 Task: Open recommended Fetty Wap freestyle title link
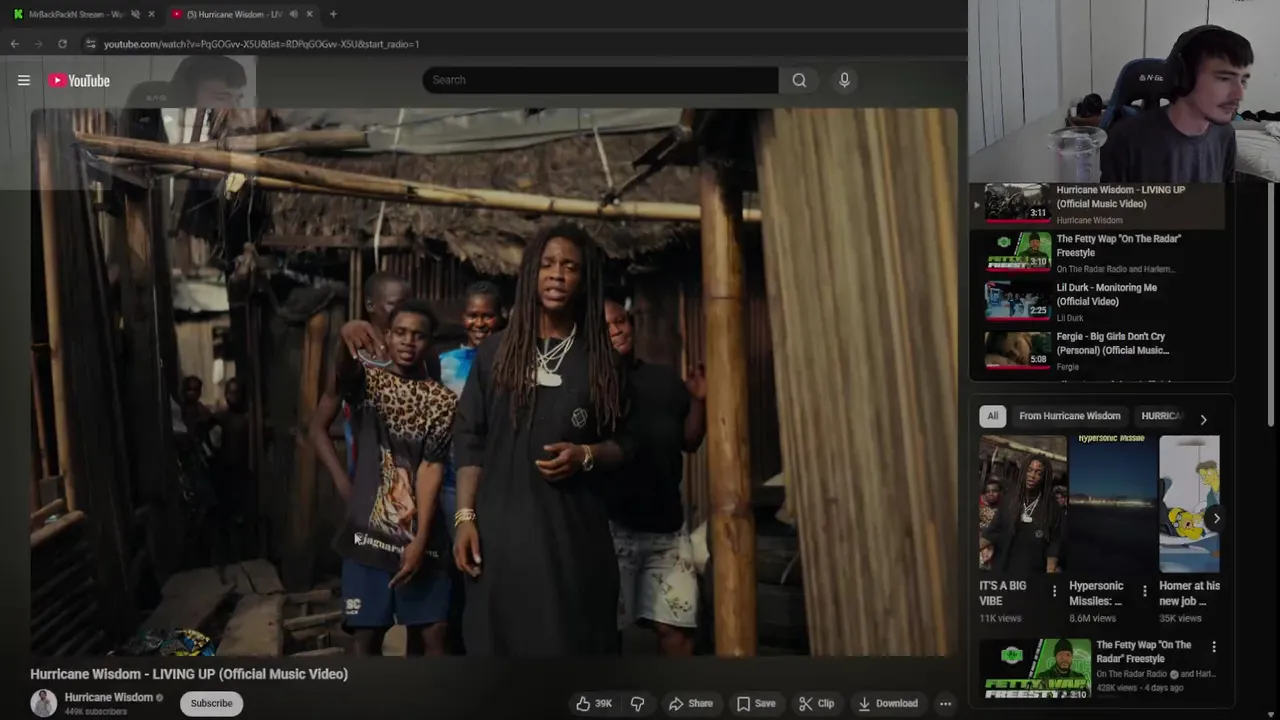point(1143,652)
